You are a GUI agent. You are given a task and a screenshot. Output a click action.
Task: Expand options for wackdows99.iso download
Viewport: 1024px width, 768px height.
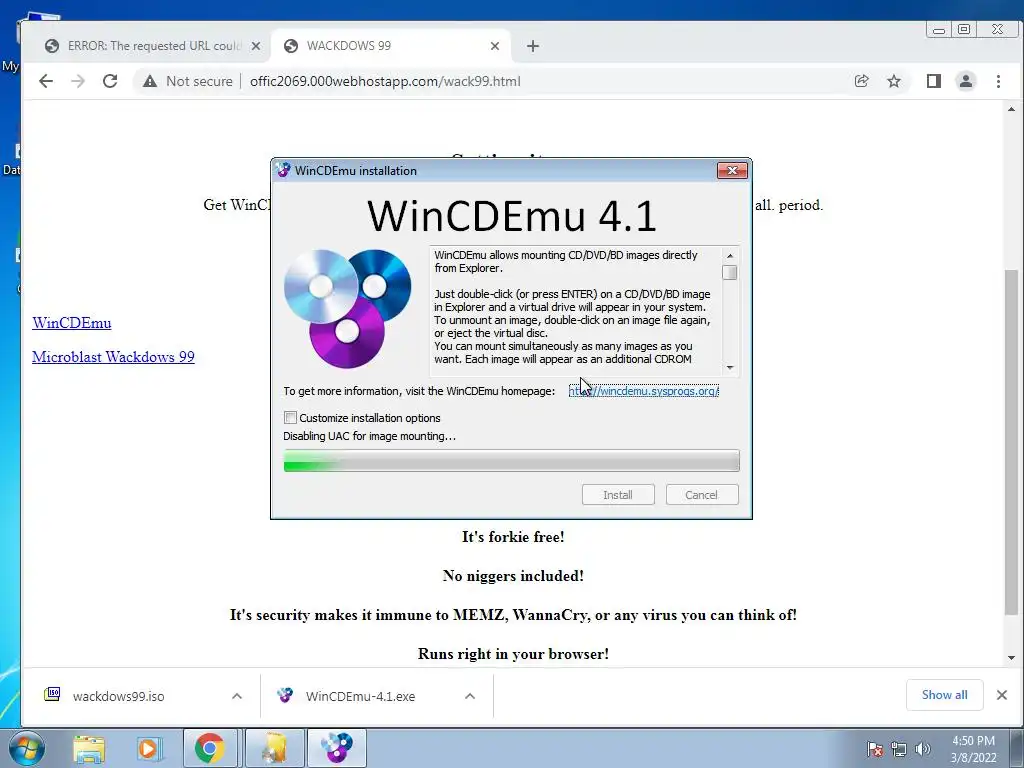[237, 696]
